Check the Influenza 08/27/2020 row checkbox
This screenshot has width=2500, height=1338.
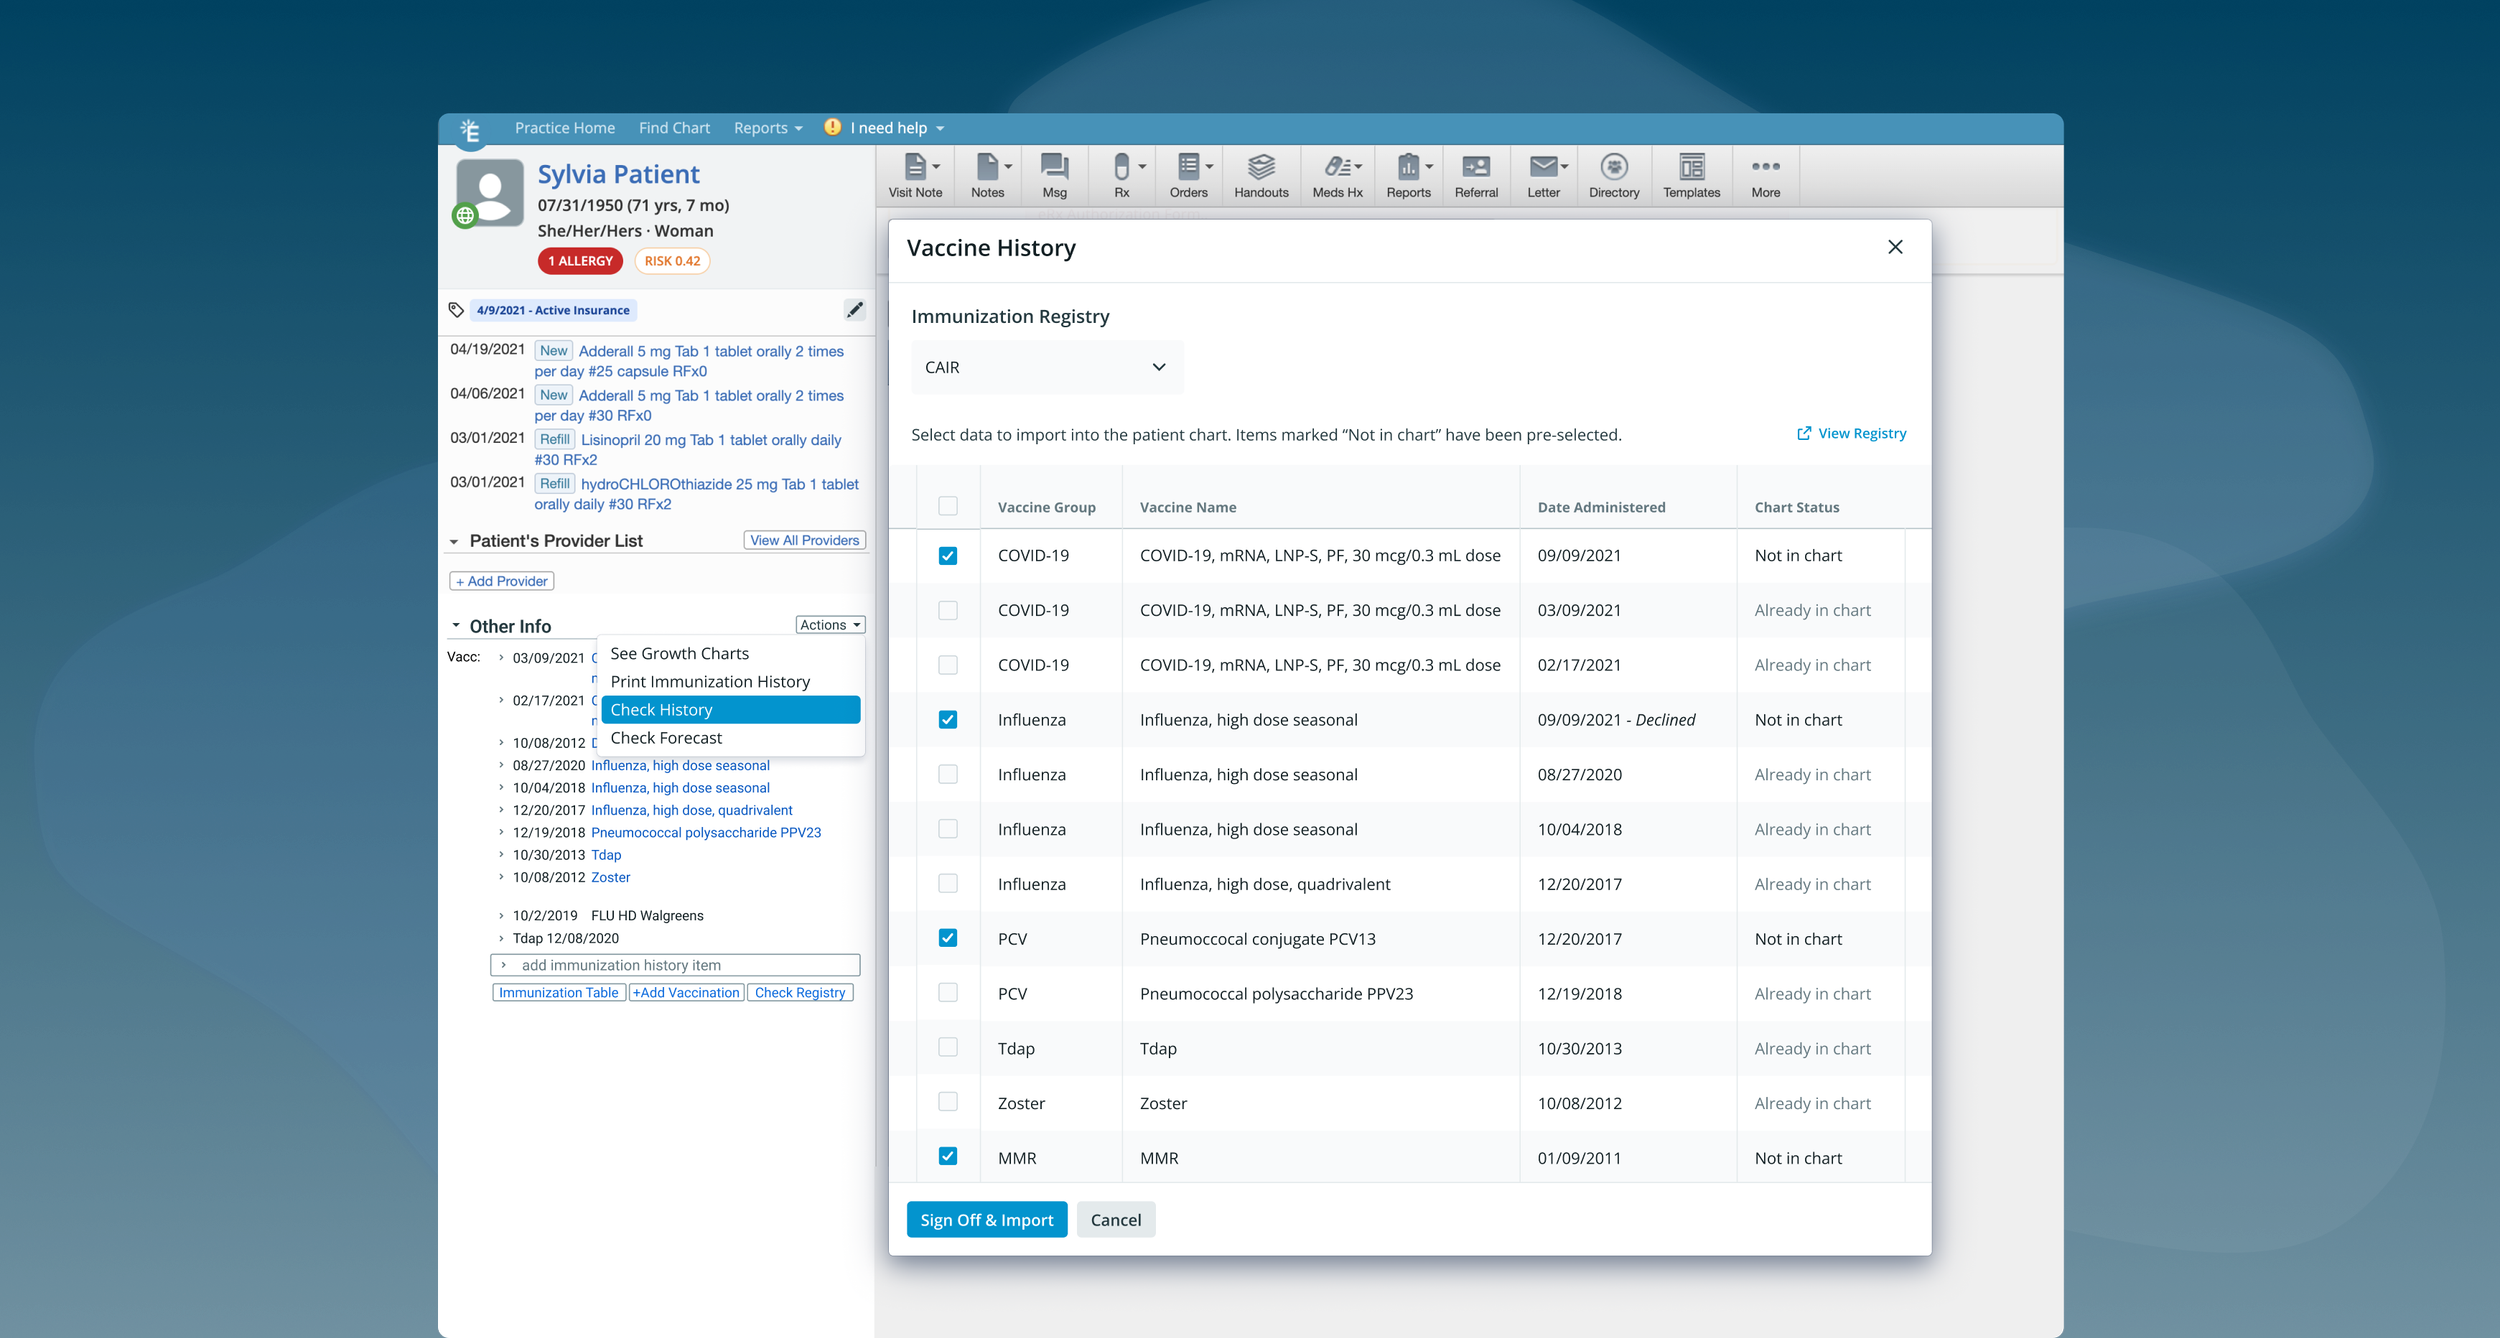tap(948, 774)
